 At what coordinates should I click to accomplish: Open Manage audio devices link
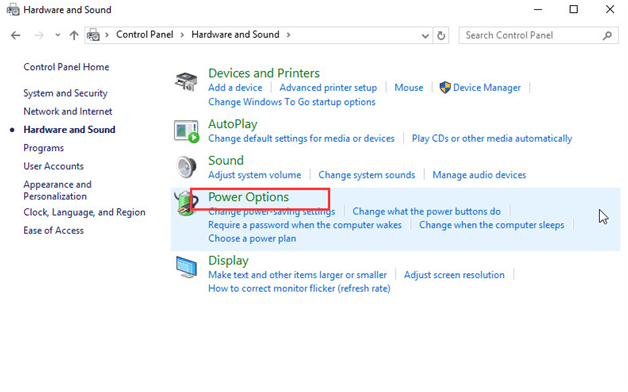point(479,175)
